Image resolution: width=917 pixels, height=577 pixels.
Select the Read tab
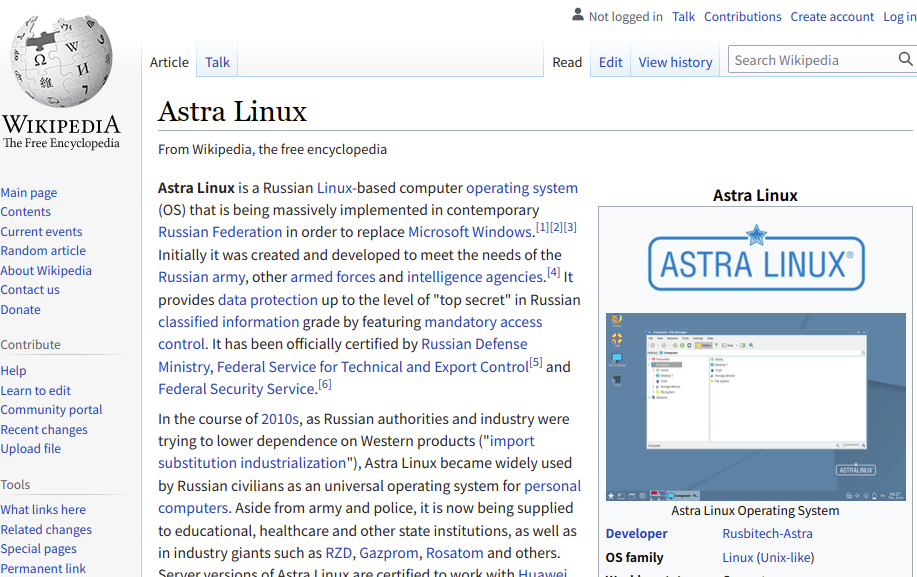click(x=567, y=62)
